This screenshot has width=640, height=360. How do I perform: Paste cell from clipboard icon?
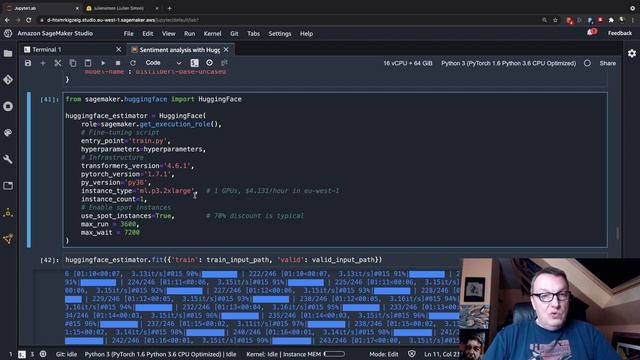88,63
